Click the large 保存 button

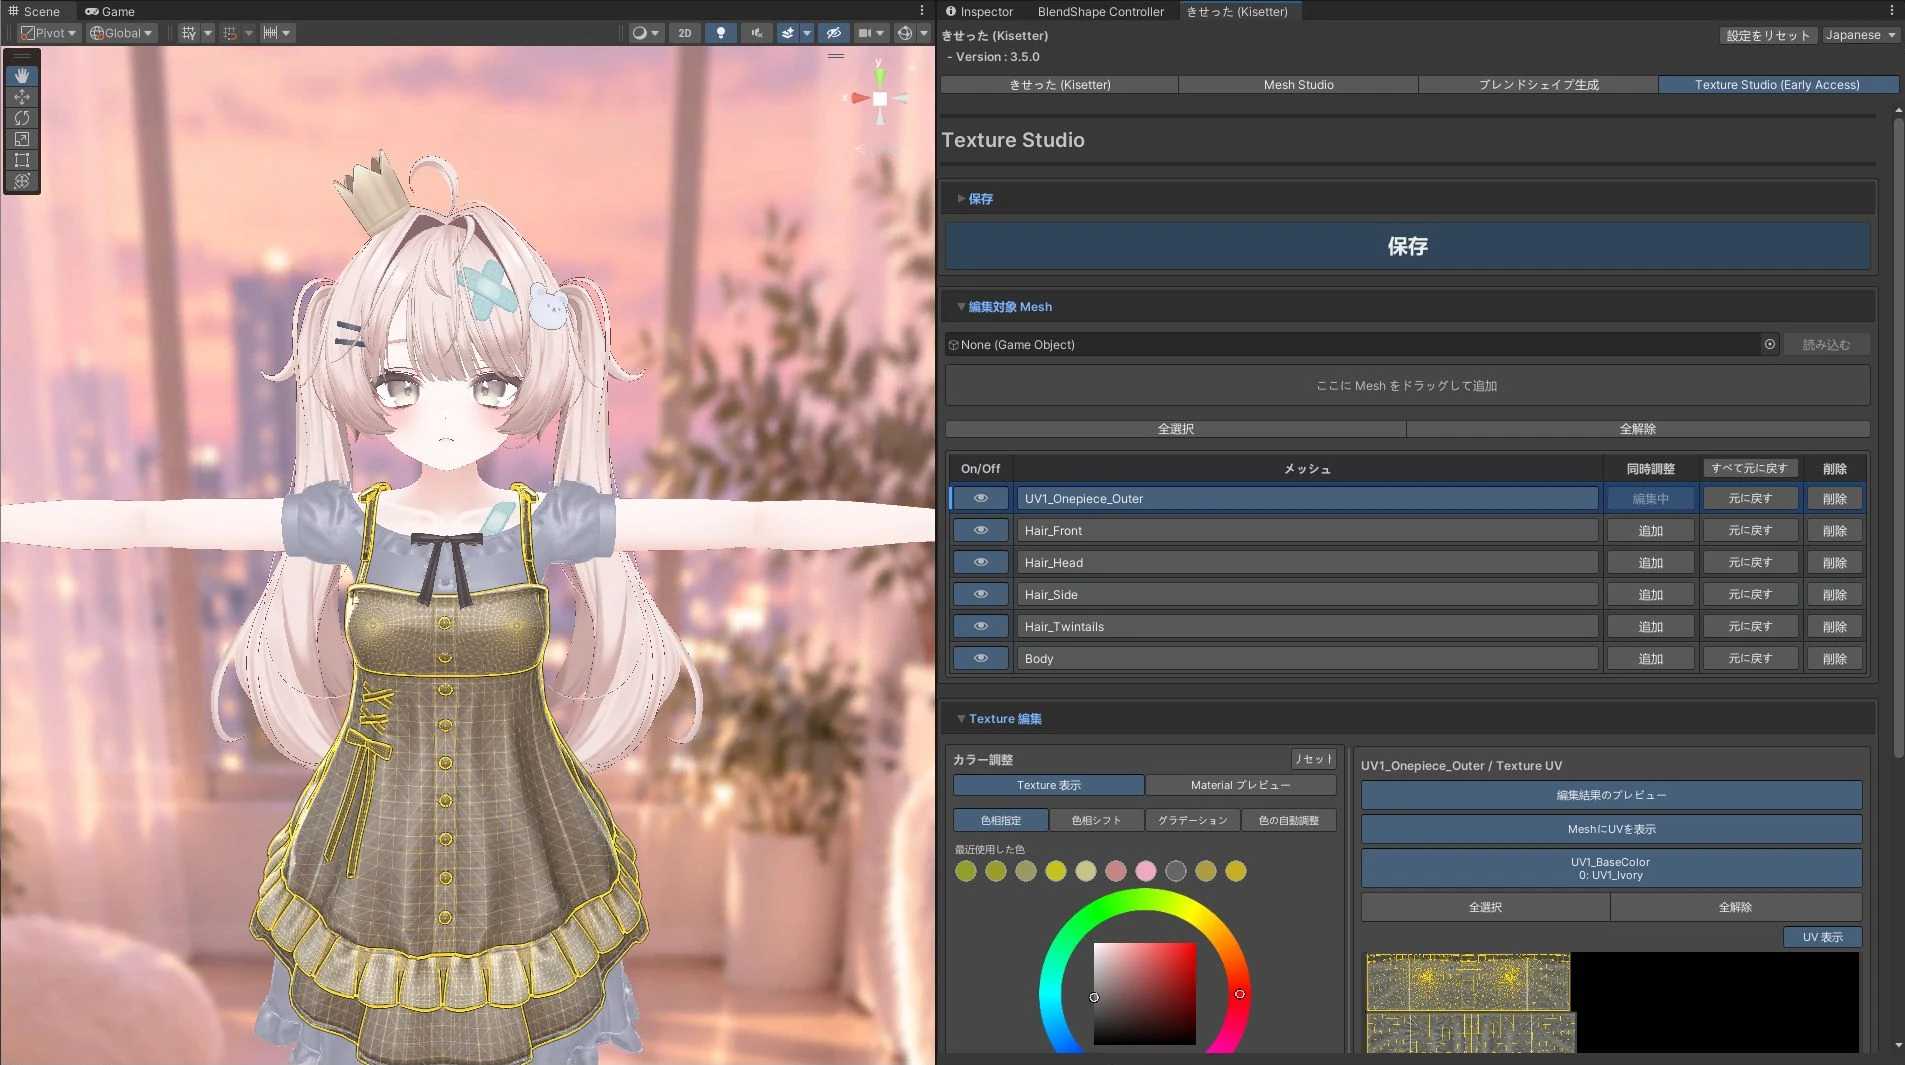point(1407,246)
